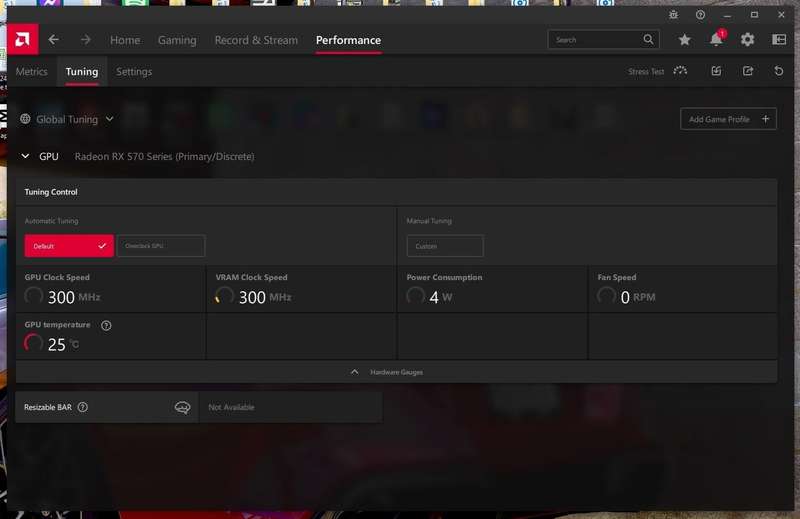800x519 pixels.
Task: Open the bug report icon
Action: tap(673, 15)
